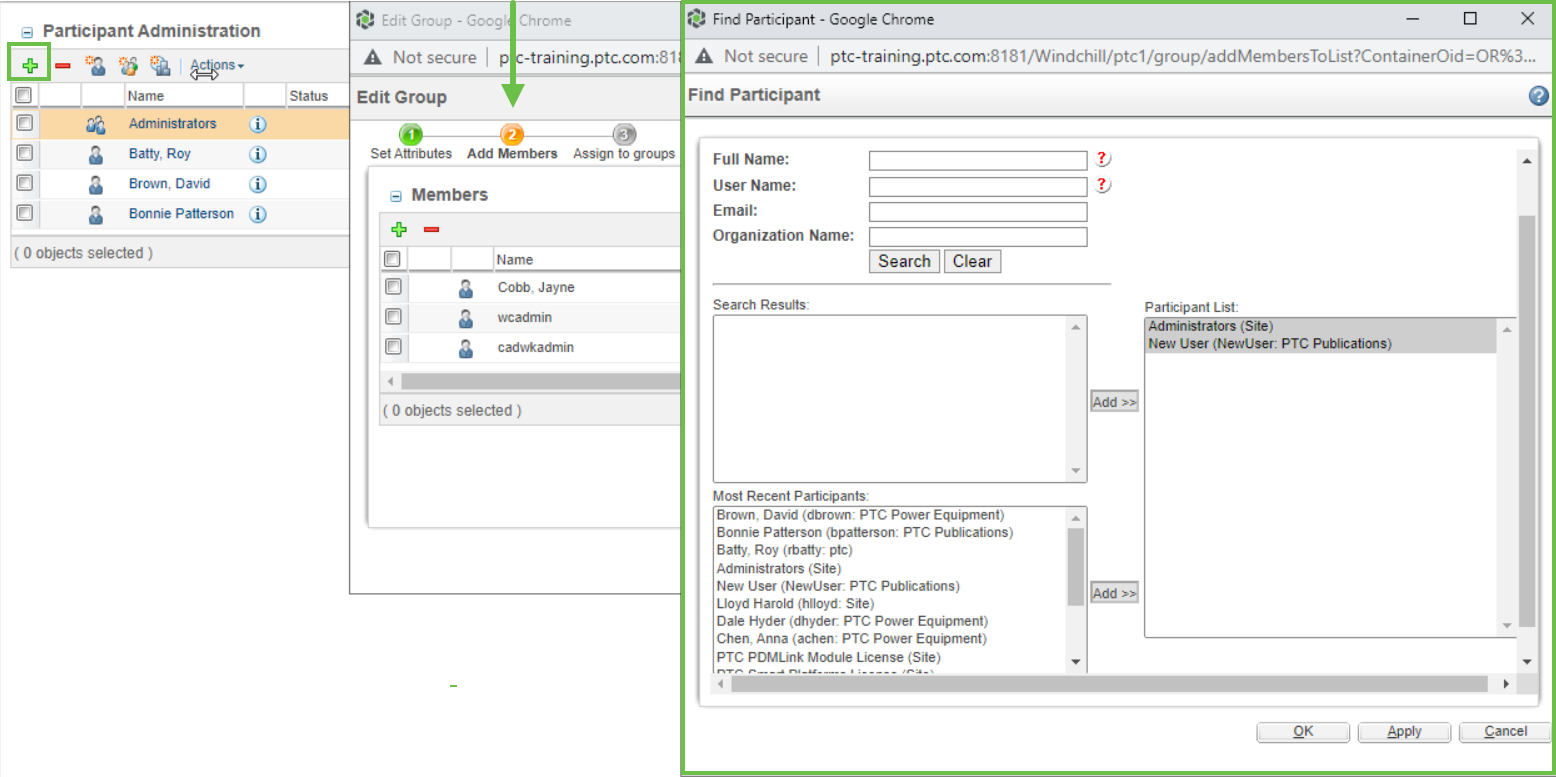
Task: Open the Actions dropdown menu
Action: coord(217,66)
